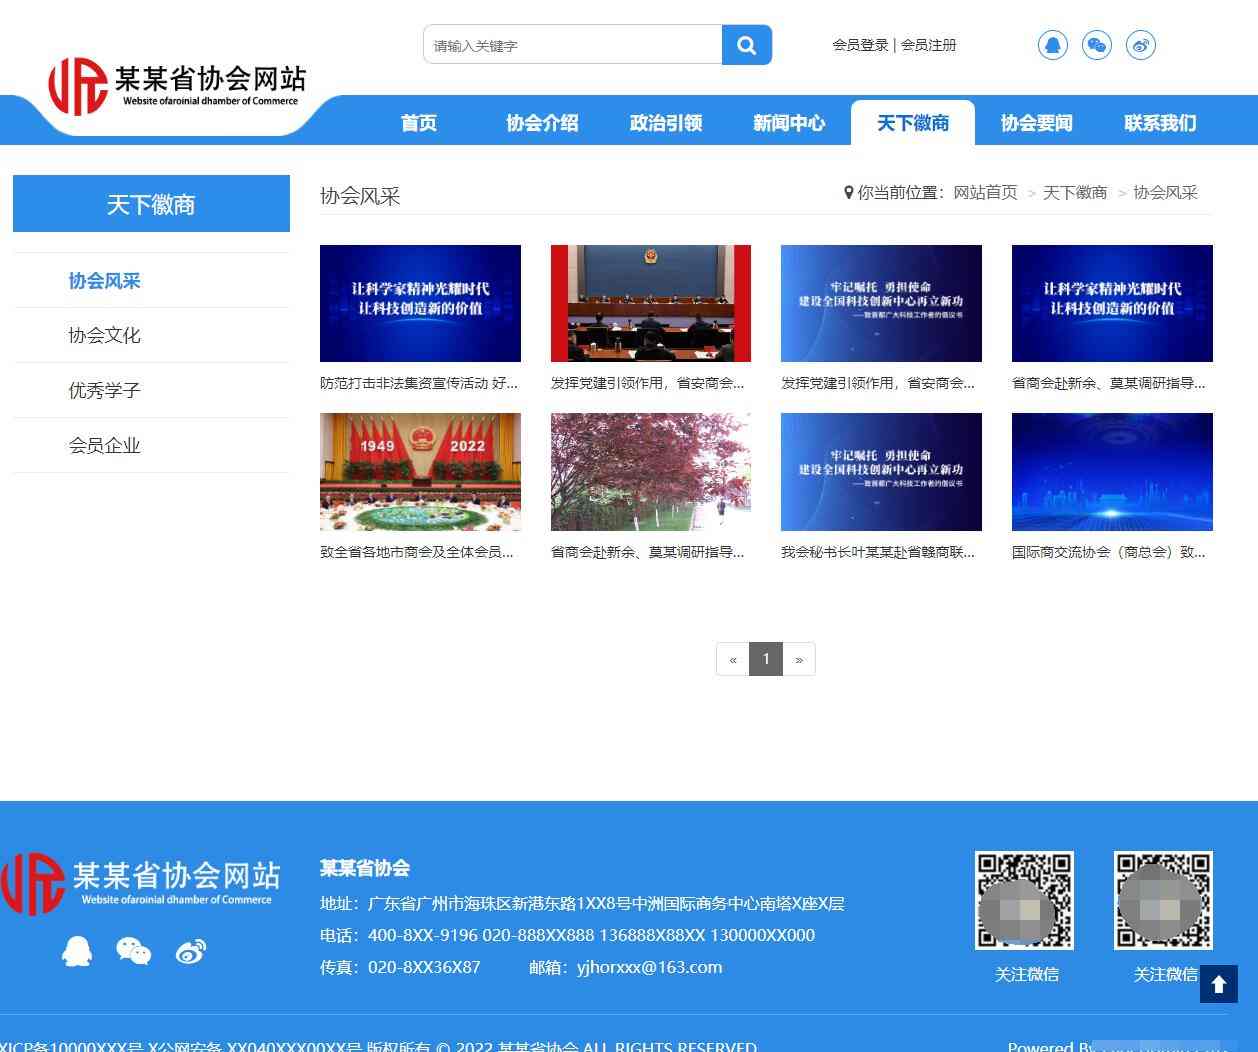Select page 1 in pagination
1258x1052 pixels.
tap(766, 659)
